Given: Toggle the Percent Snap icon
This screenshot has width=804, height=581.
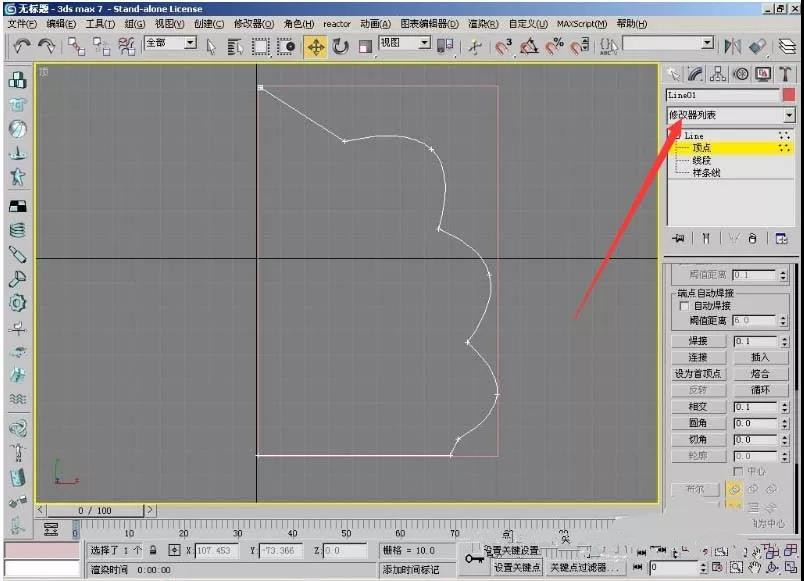Looking at the screenshot, I should coord(554,47).
